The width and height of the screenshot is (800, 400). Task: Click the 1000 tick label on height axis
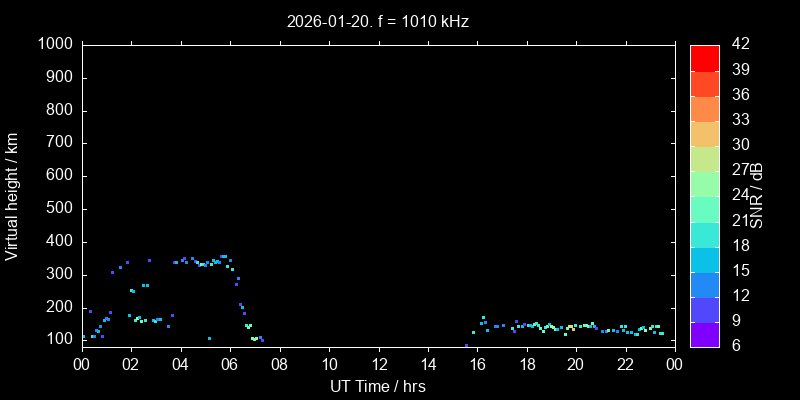coord(54,44)
